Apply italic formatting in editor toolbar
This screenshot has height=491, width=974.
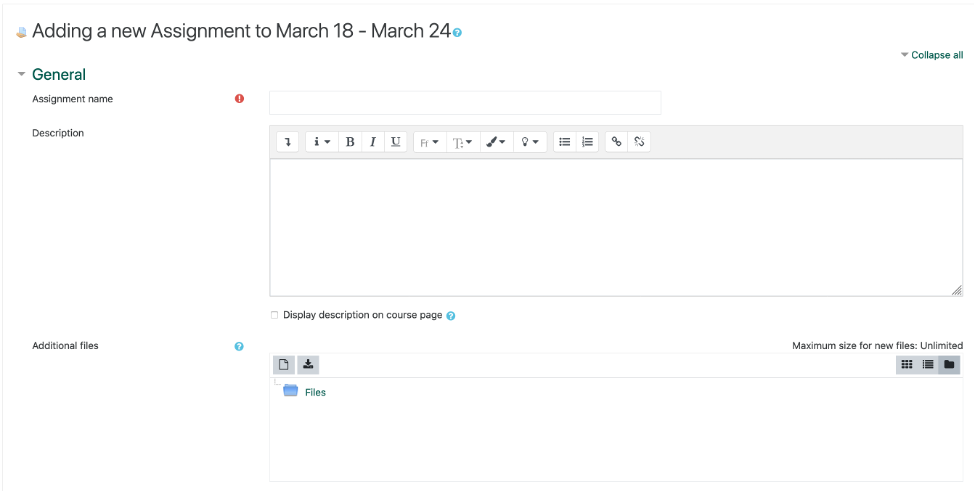tap(373, 142)
